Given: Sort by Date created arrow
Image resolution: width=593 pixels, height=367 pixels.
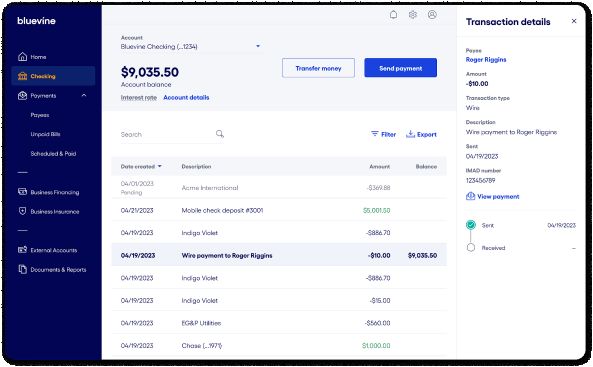Looking at the screenshot, I should (160, 166).
